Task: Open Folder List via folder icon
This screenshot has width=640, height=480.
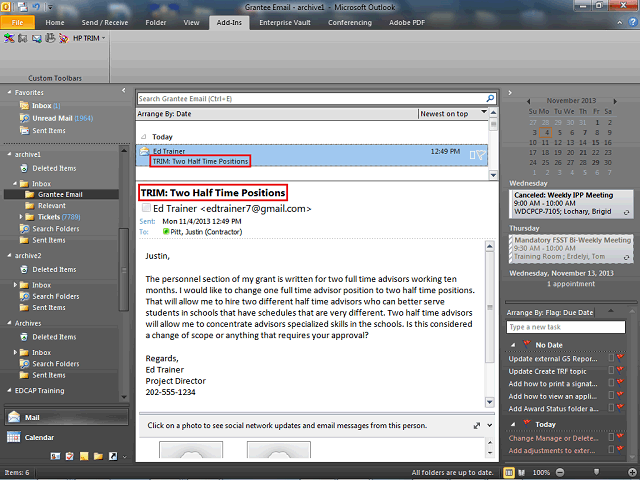Action: [98, 456]
